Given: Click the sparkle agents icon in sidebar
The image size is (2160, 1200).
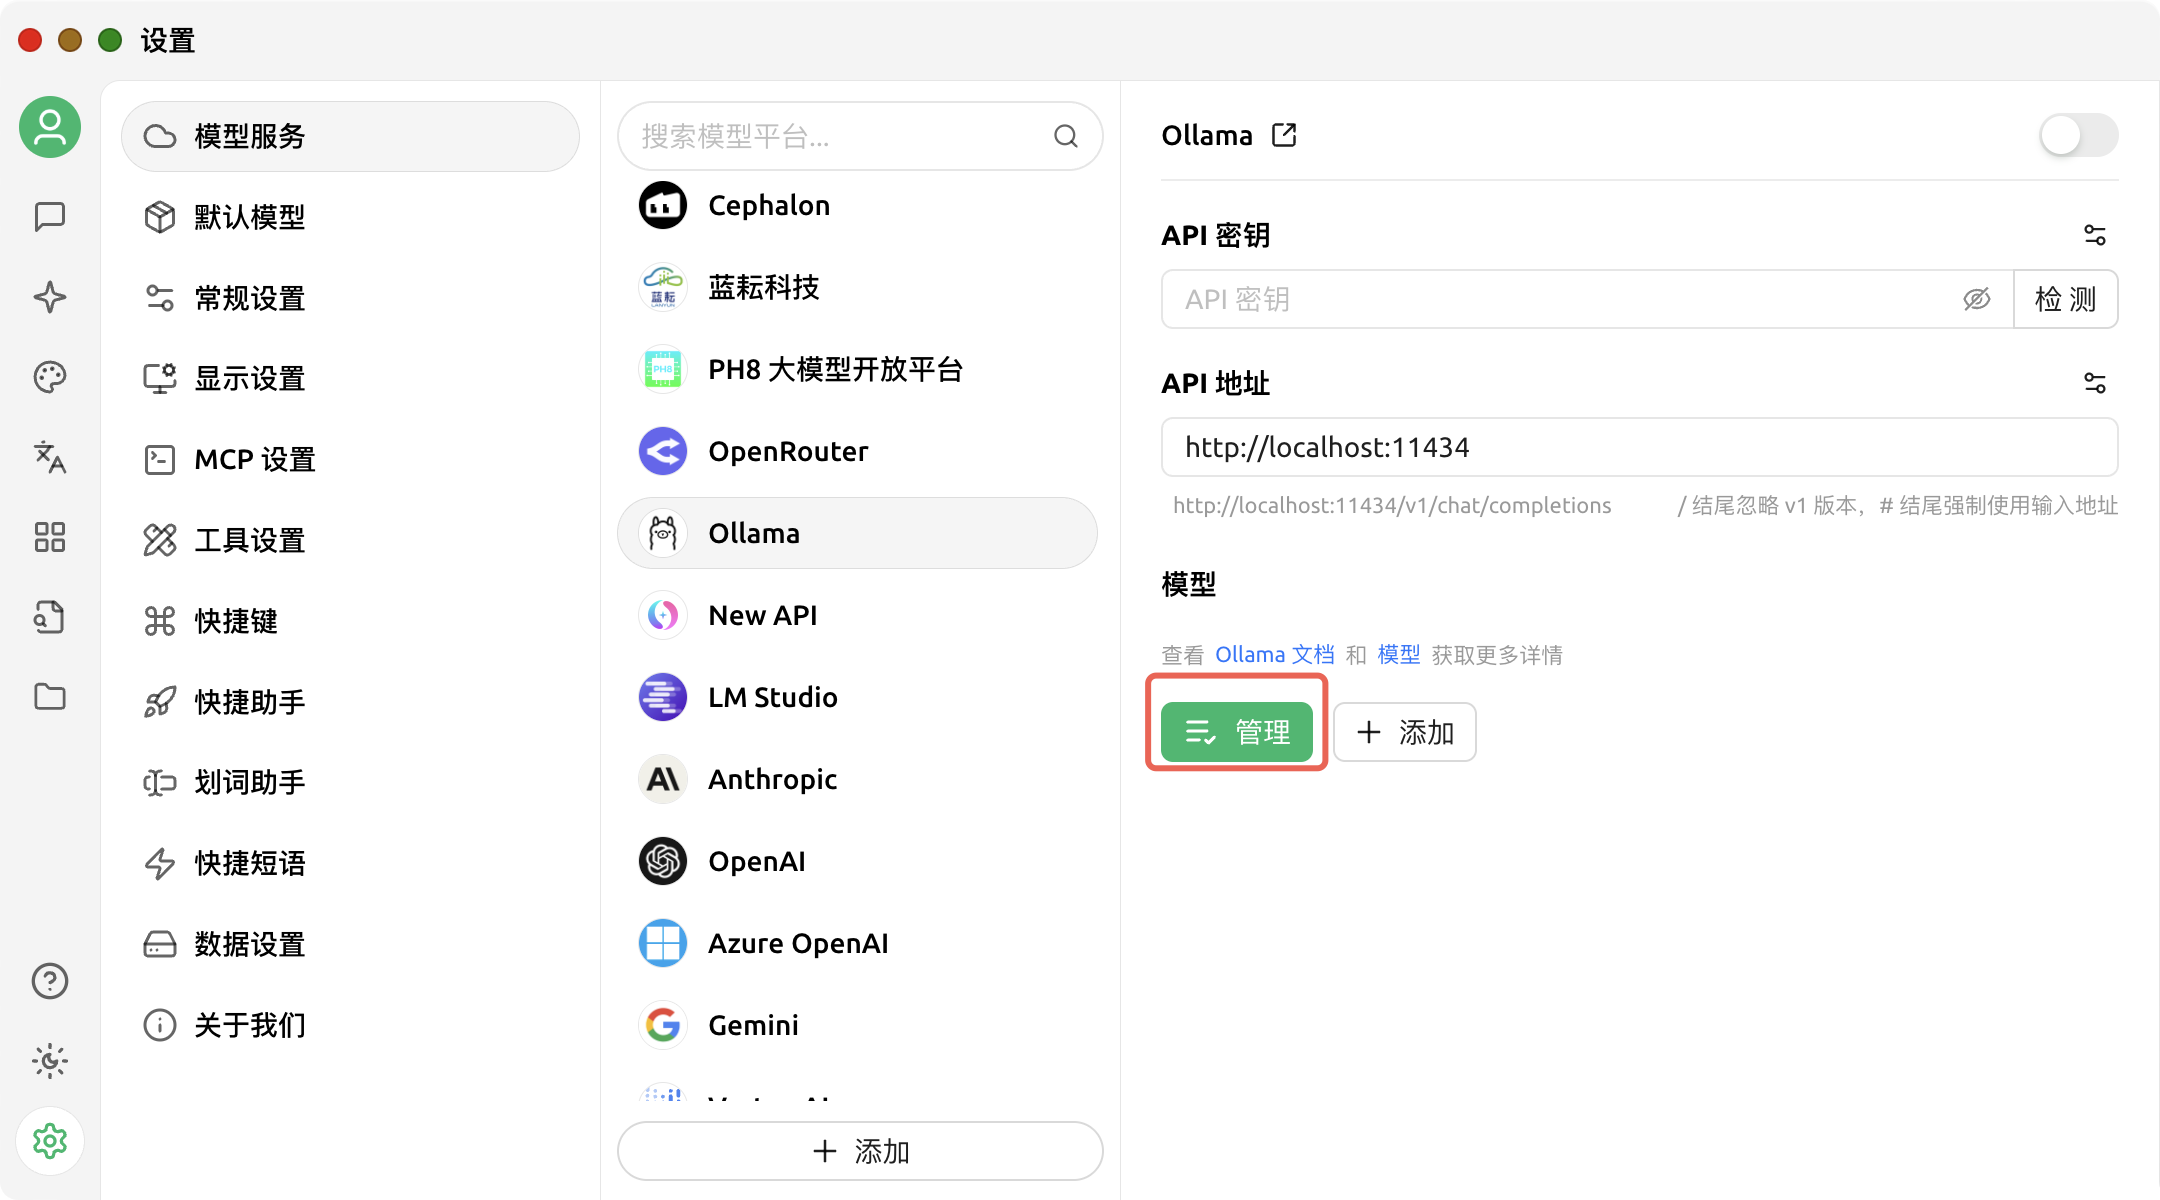Looking at the screenshot, I should 50,297.
